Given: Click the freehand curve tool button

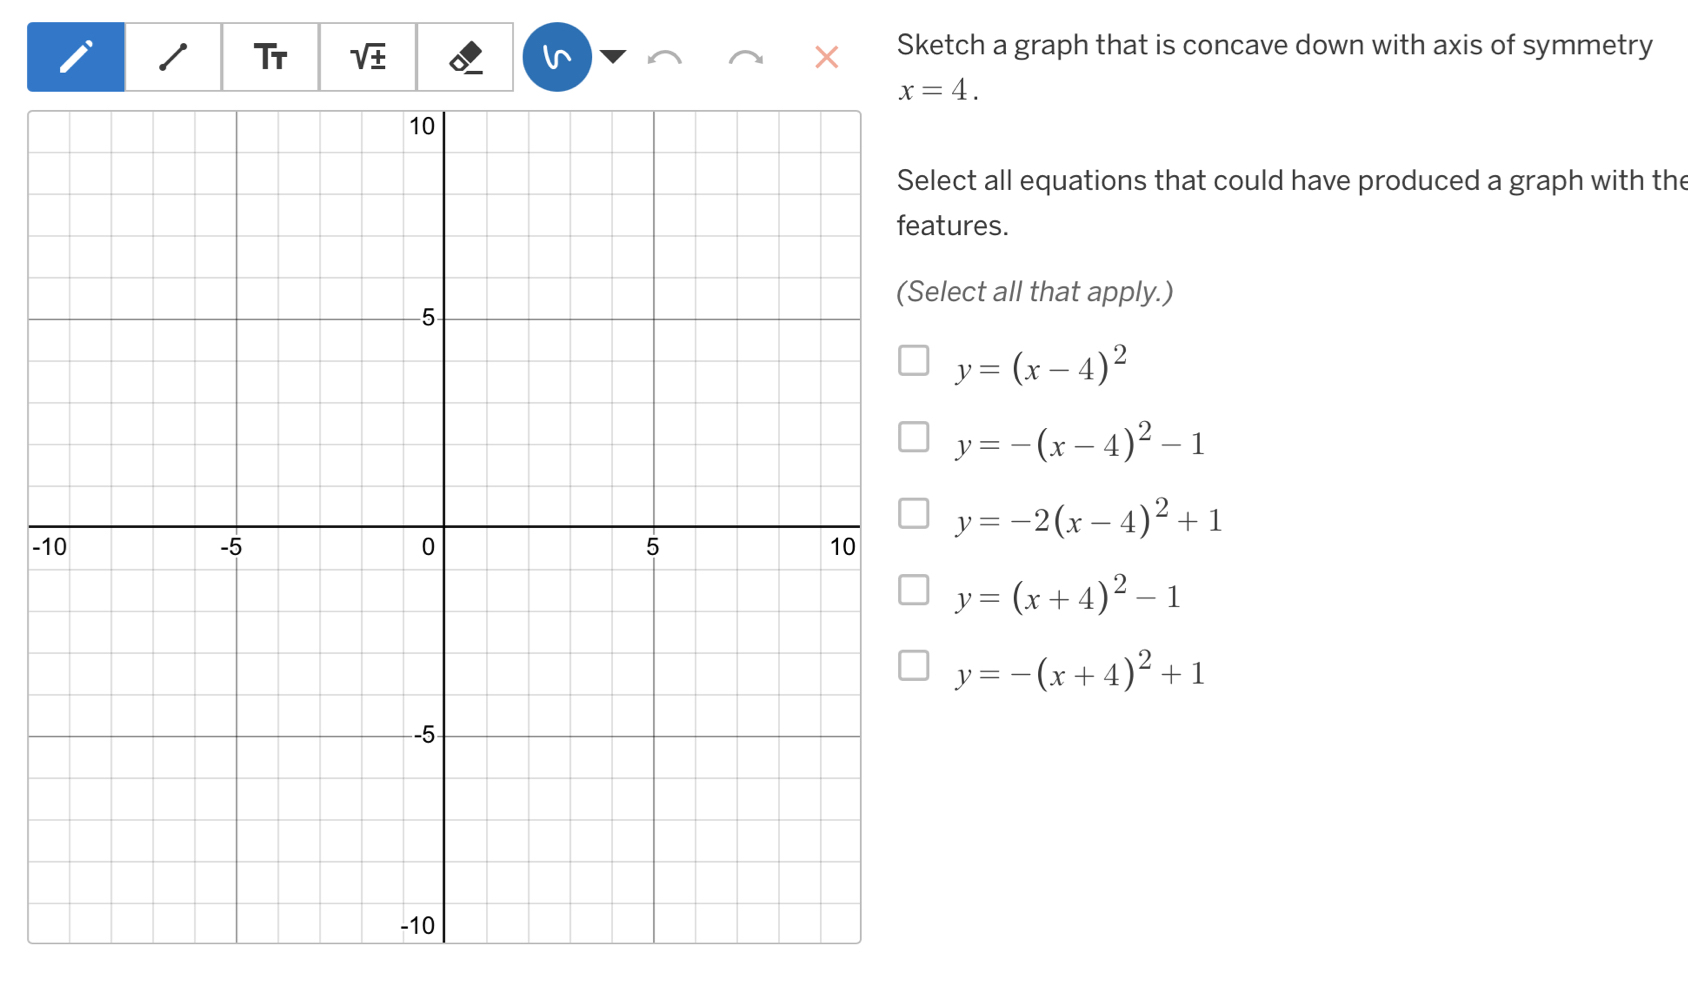Looking at the screenshot, I should click(556, 57).
